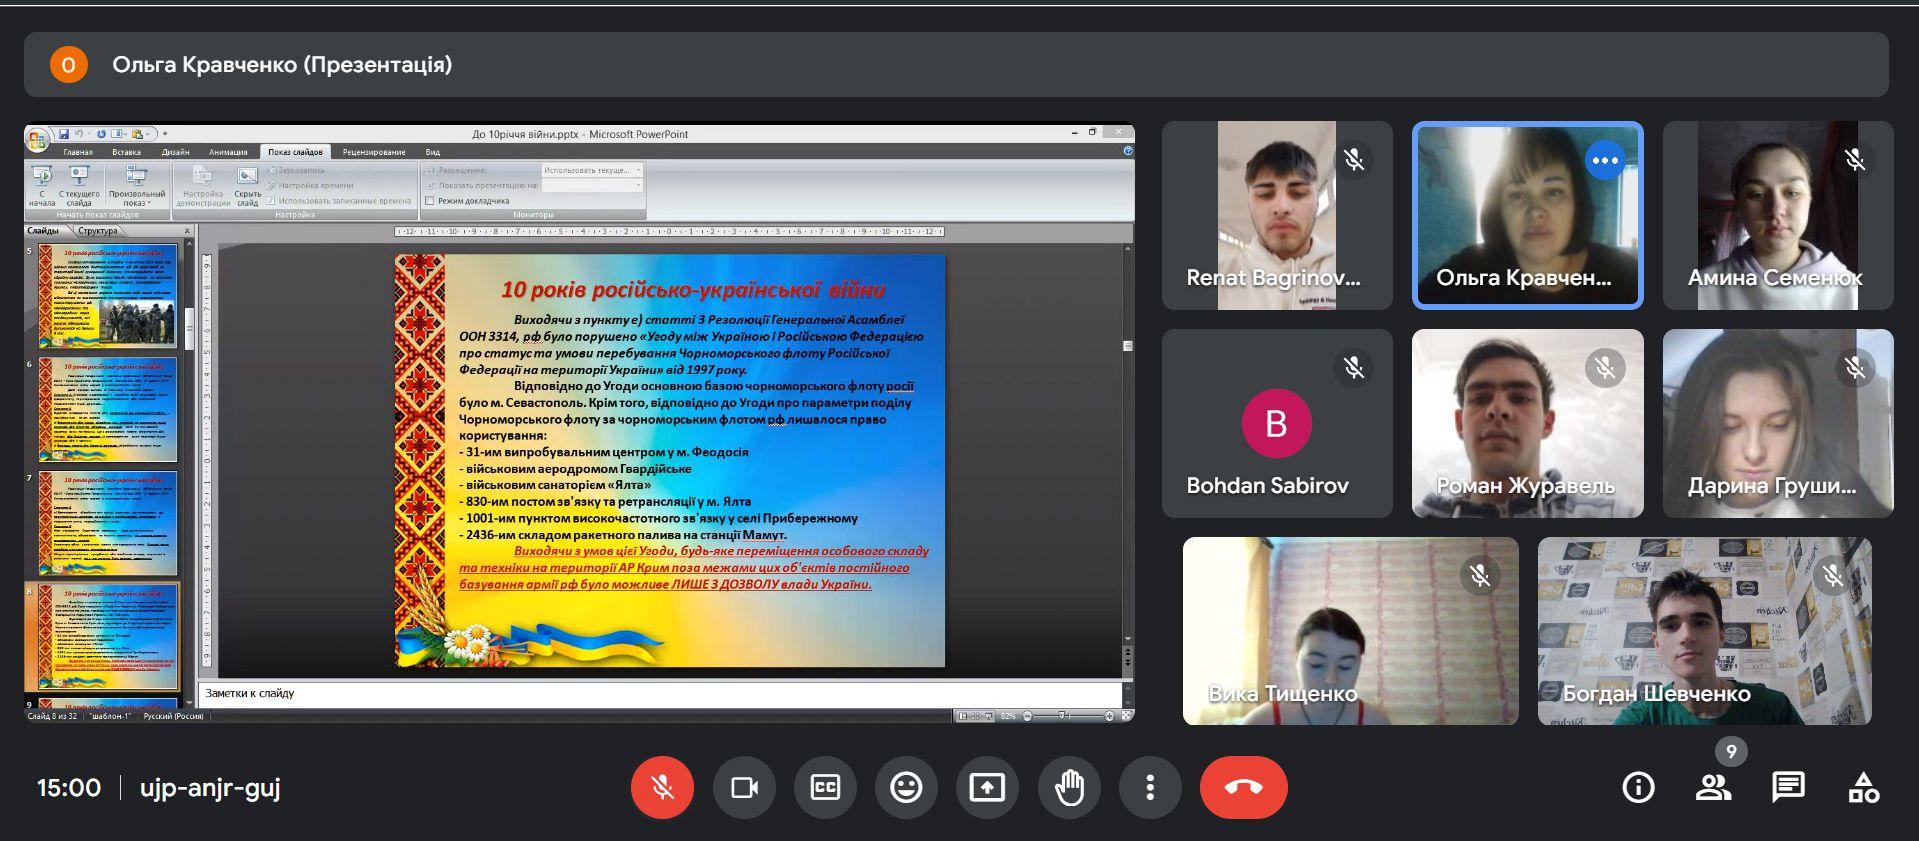Click the Дарина Груши video tile
The width and height of the screenshot is (1919, 841).
[x=1777, y=423]
